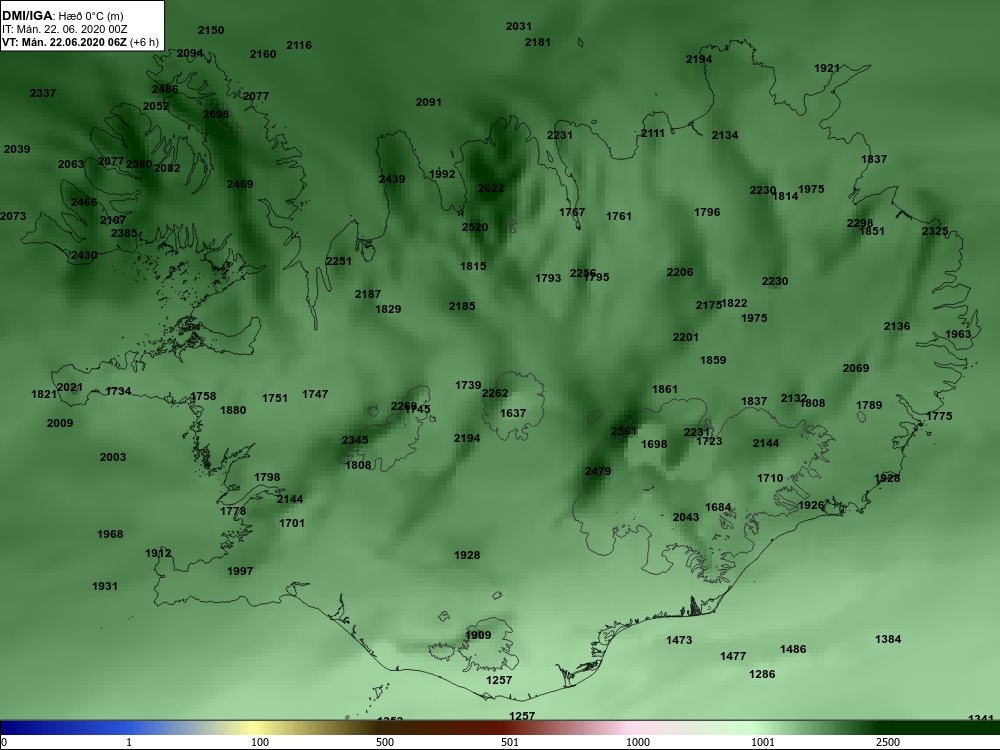Click the VT valid time 06Z line

tap(80, 42)
